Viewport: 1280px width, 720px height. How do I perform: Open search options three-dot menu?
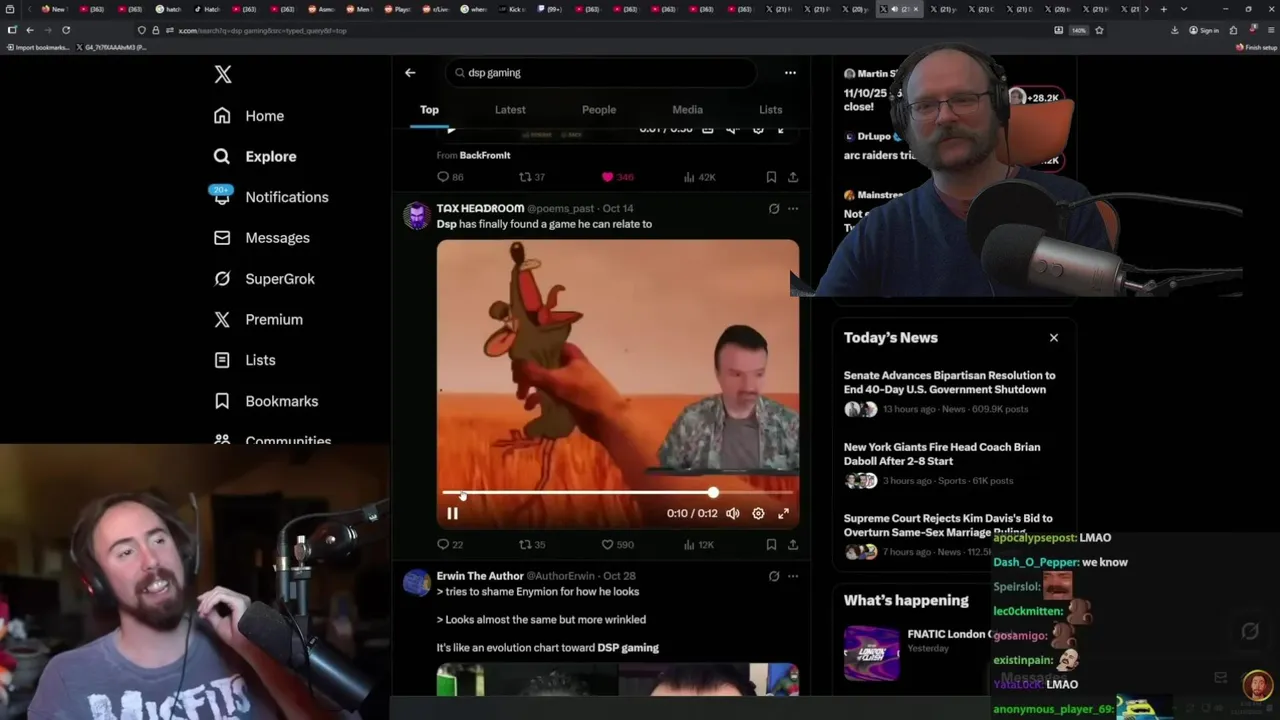[x=790, y=73]
